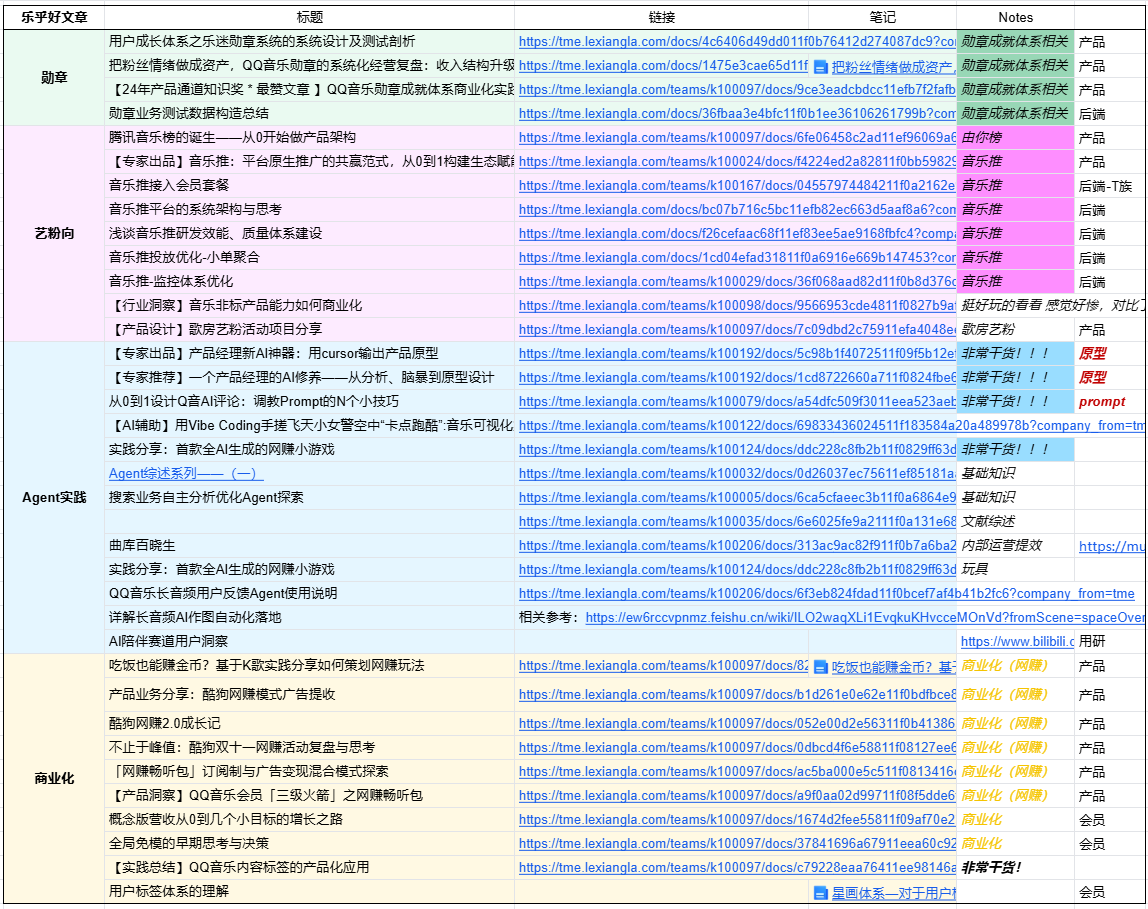Select the 文献综述 note cell
Viewport: 1148px width, 909px height.
(1015, 522)
